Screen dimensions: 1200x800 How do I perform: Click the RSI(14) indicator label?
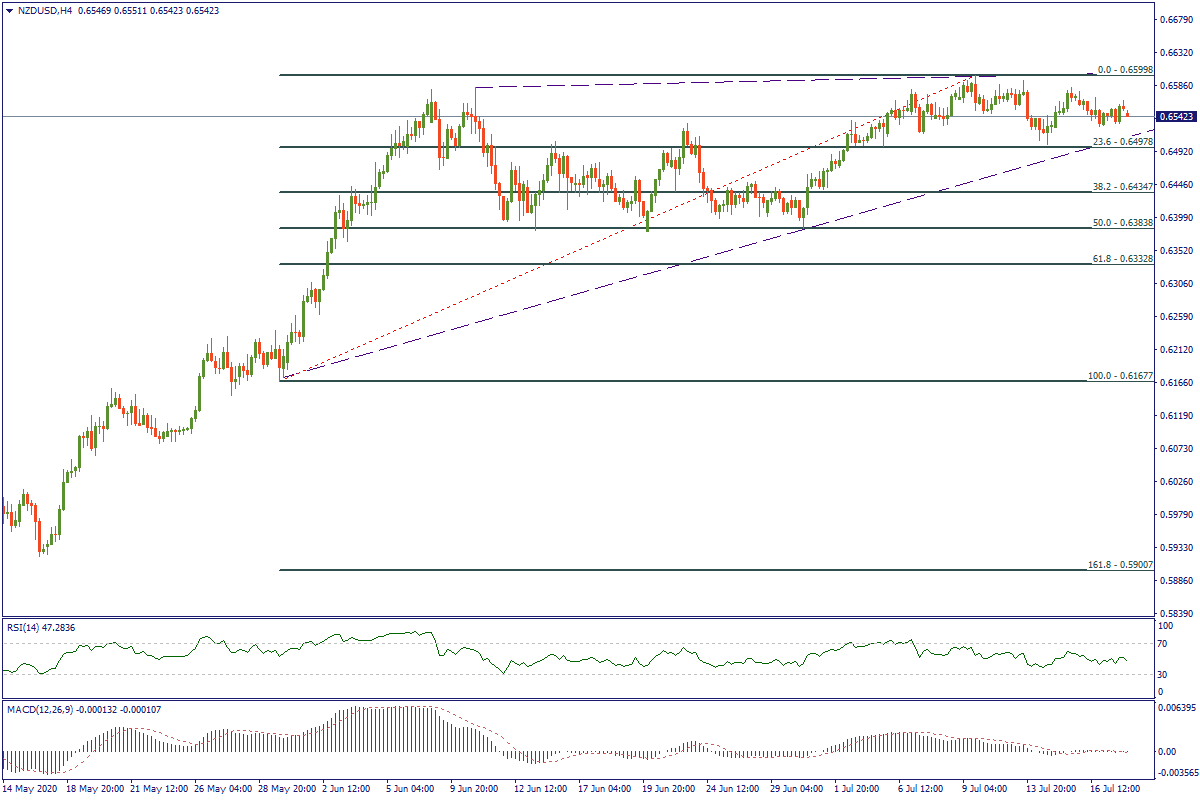pos(25,626)
